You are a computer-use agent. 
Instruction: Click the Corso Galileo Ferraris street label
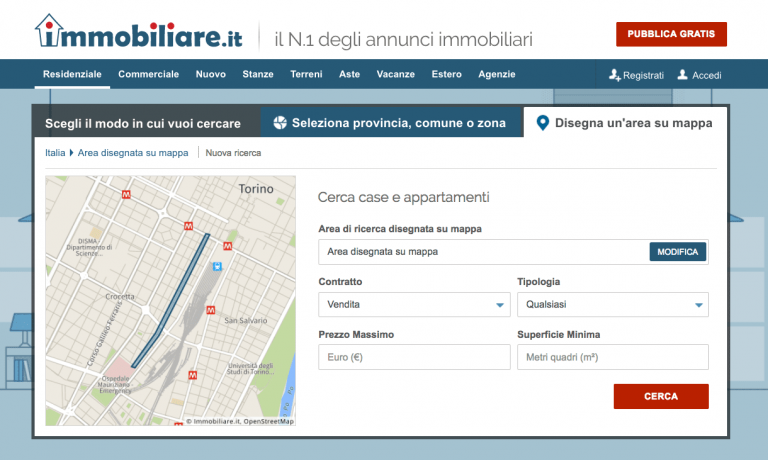tap(104, 334)
